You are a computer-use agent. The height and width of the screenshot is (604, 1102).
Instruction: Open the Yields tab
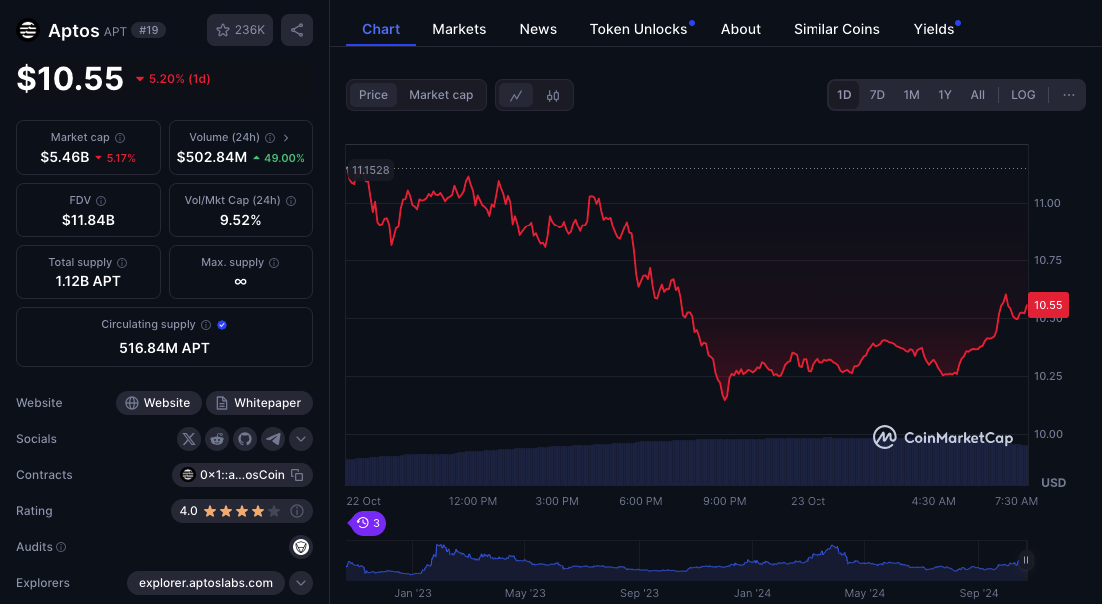936,30
